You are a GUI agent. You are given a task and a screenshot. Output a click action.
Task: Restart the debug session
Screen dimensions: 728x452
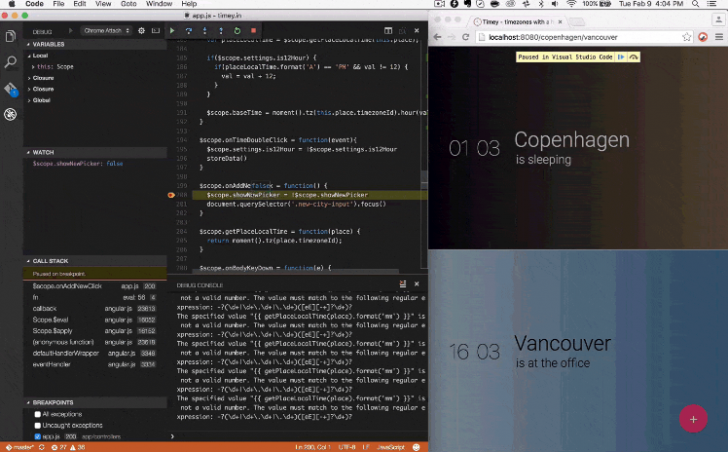pyautogui.click(x=237, y=31)
